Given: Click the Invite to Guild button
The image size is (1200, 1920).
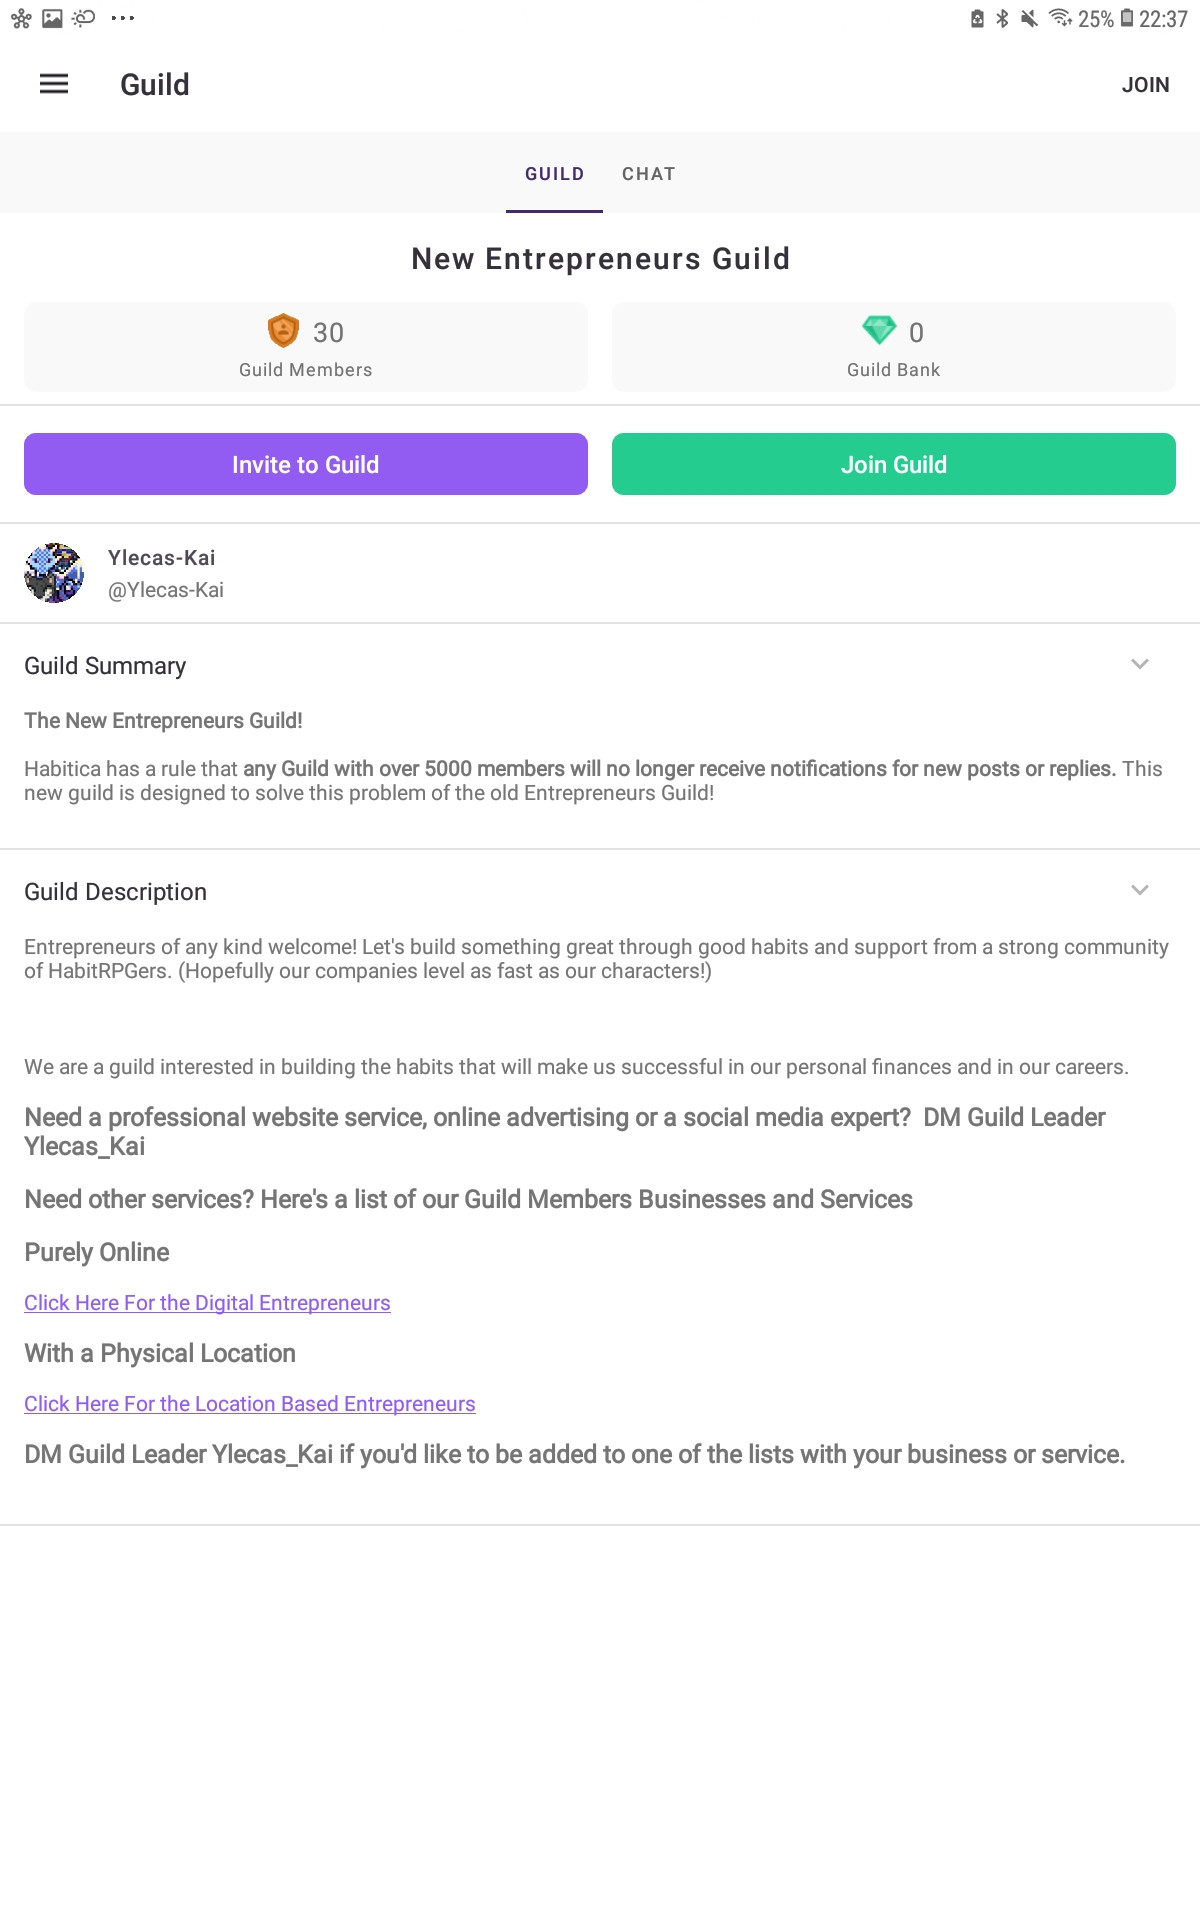Looking at the screenshot, I should click(306, 464).
